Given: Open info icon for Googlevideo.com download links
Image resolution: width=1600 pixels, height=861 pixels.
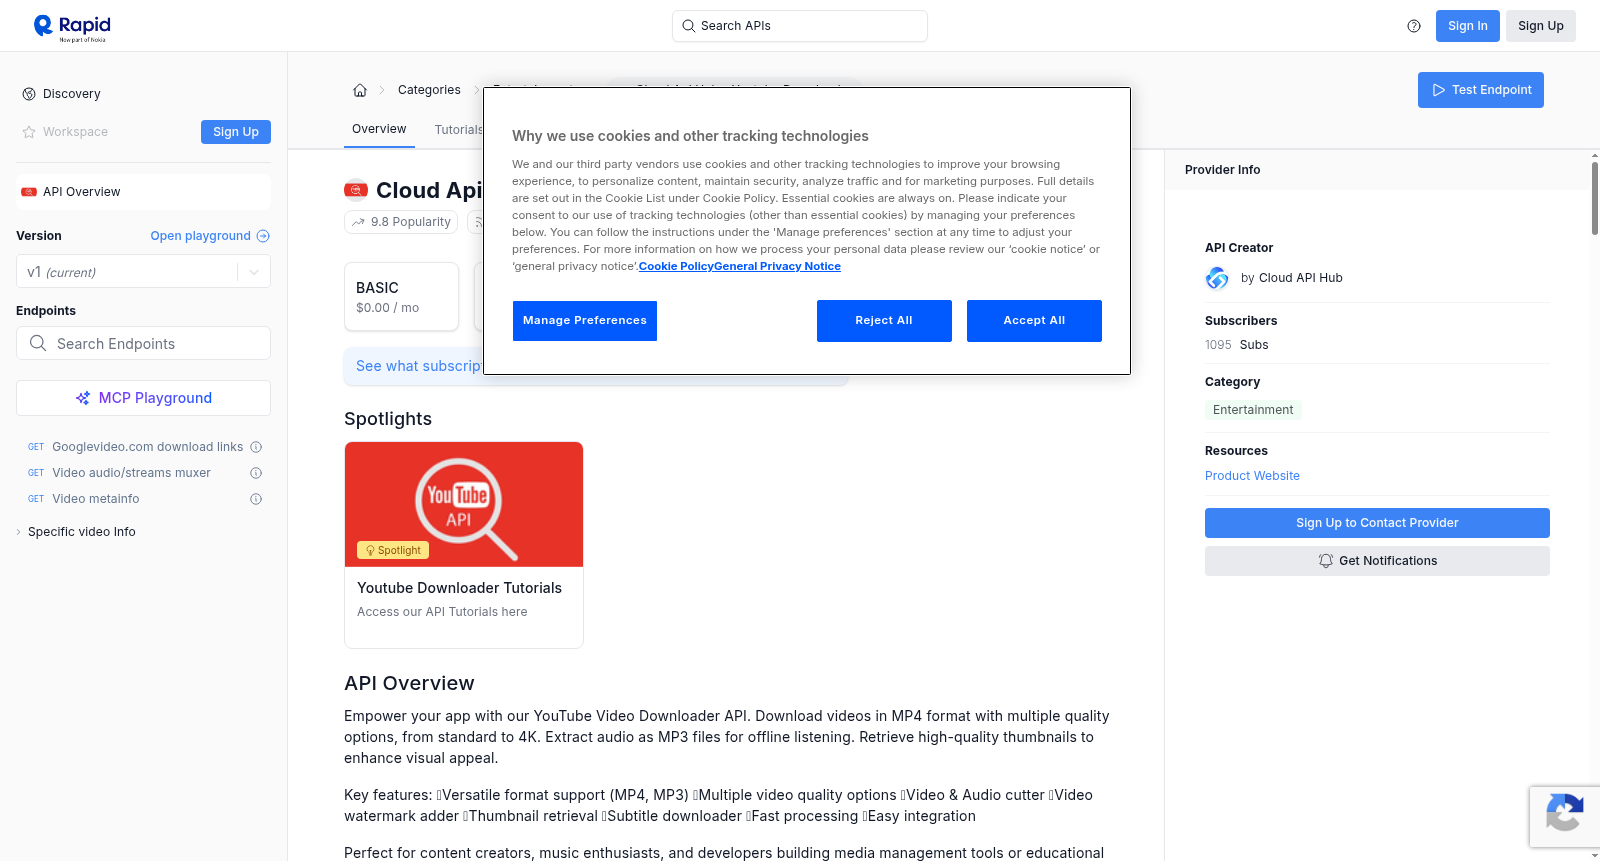Looking at the screenshot, I should pyautogui.click(x=256, y=447).
